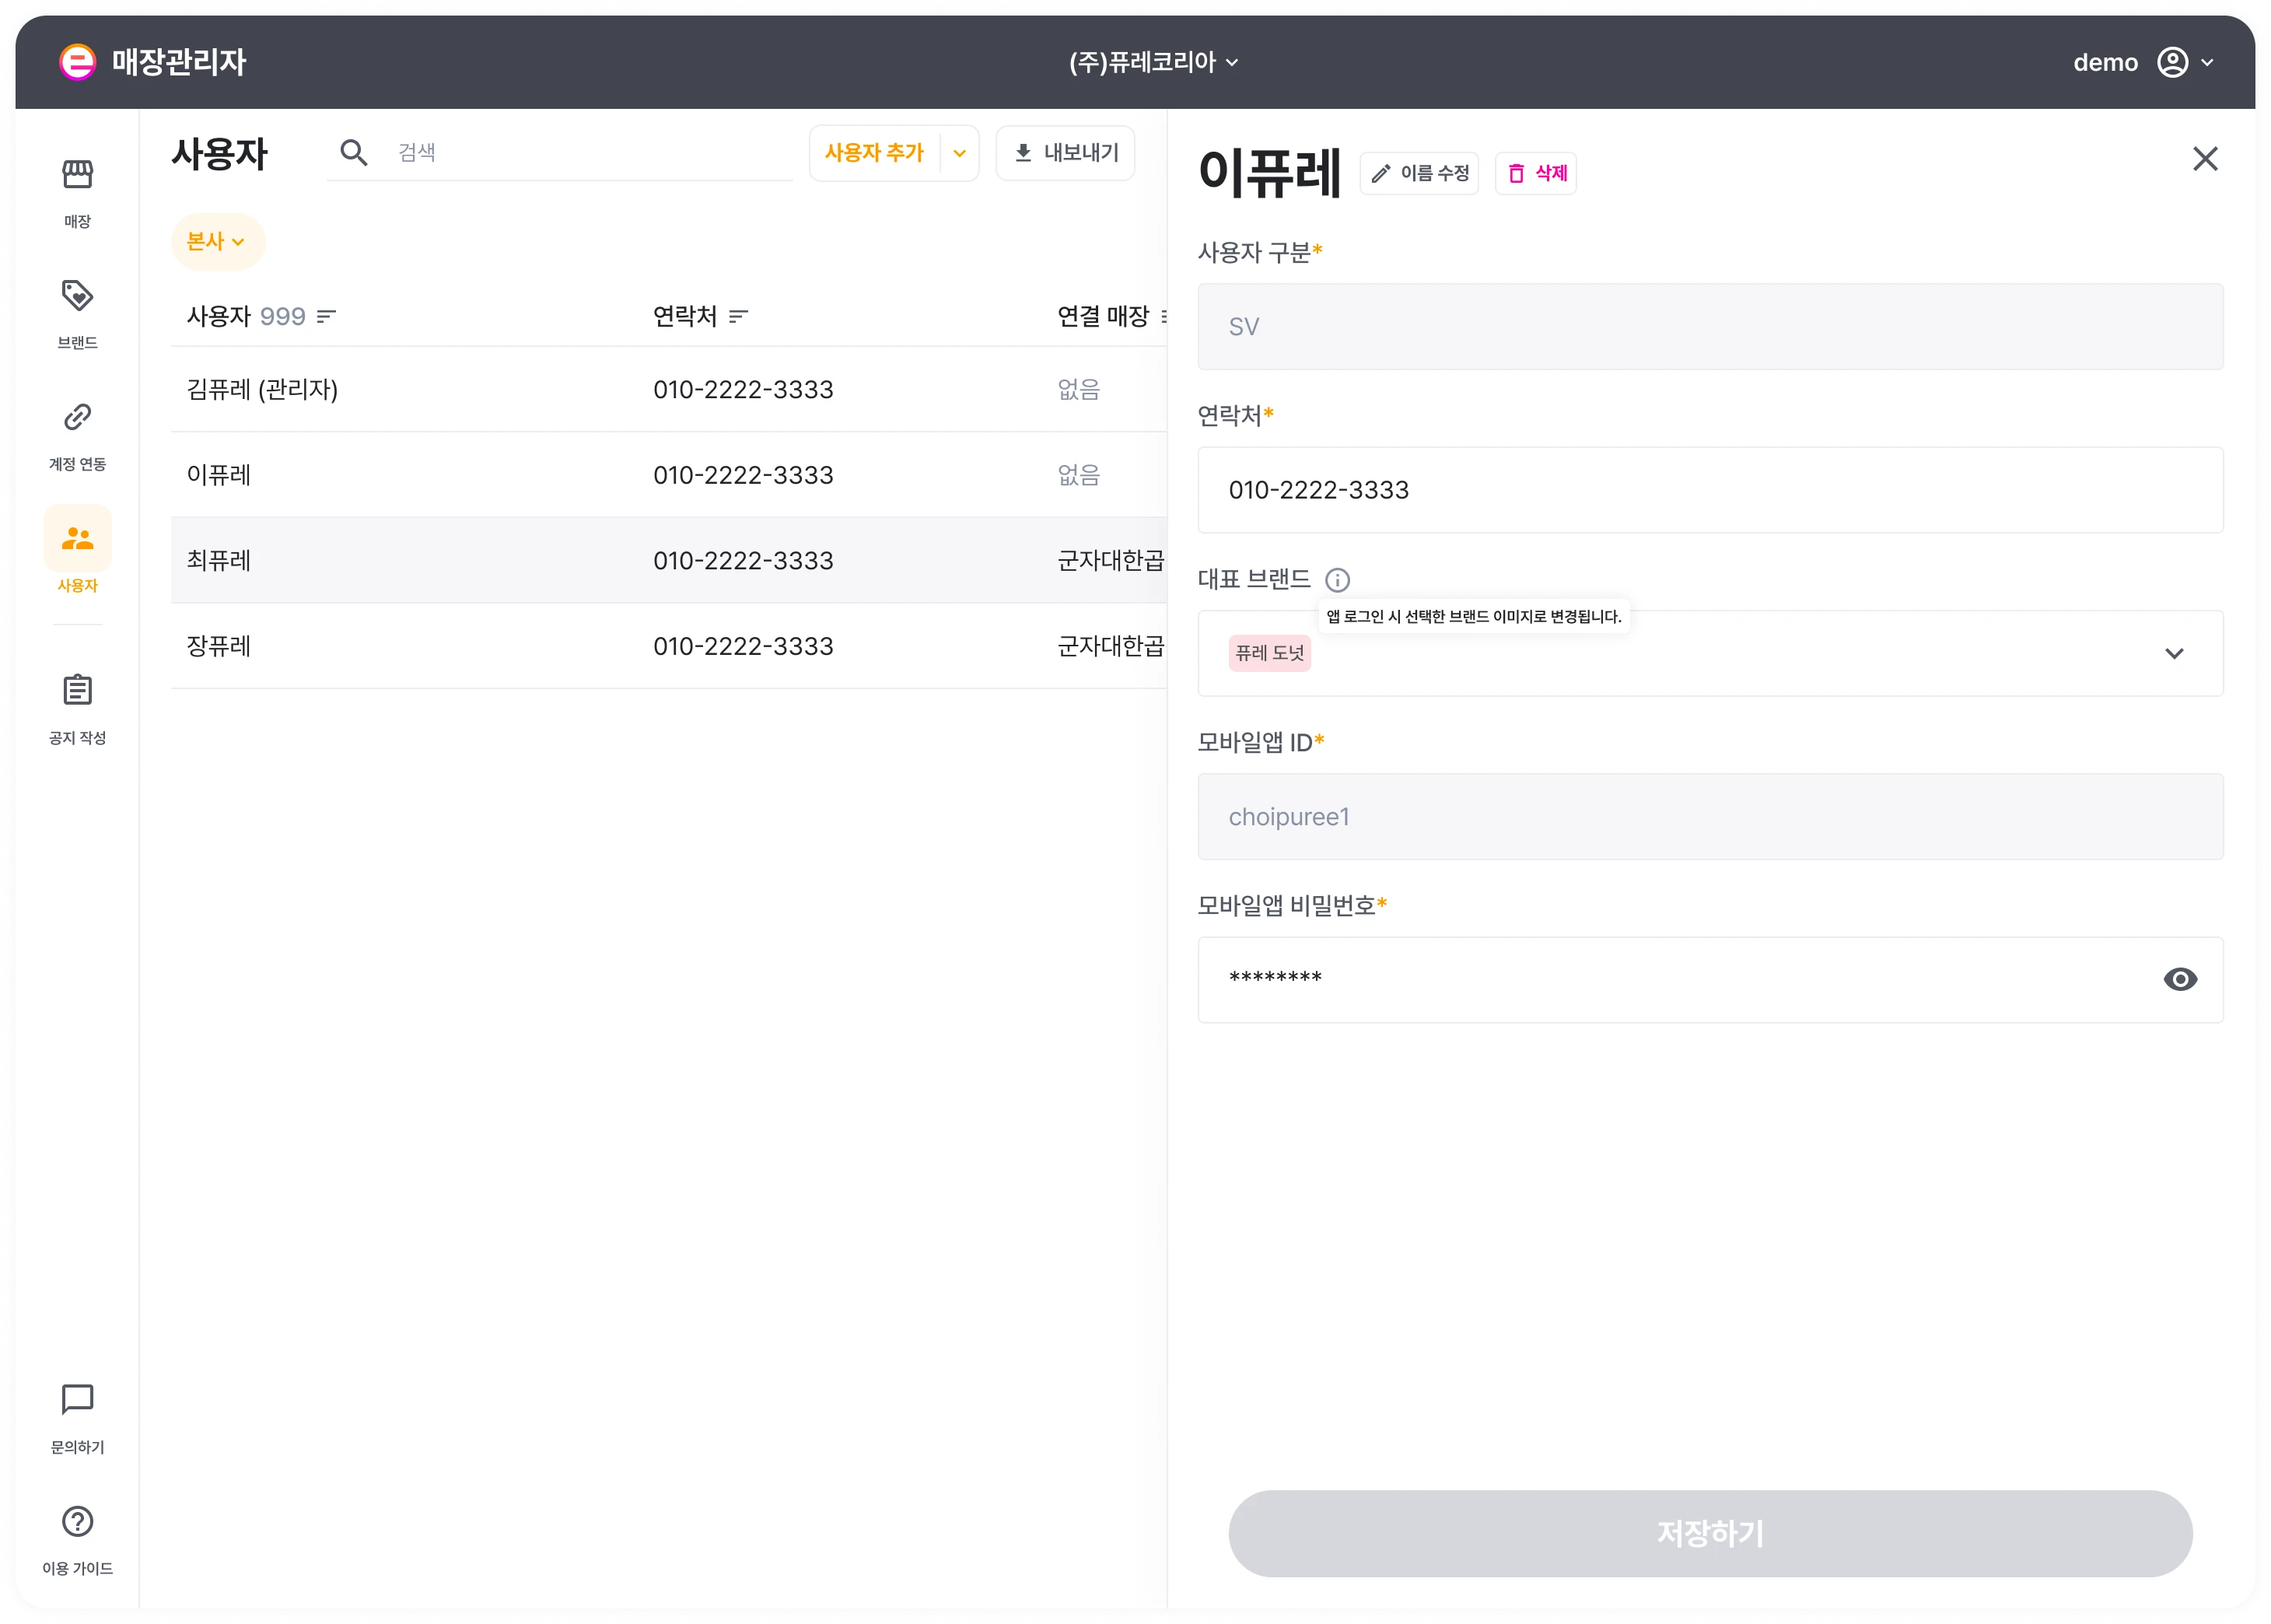Screen dimensions: 2271x1624
Task: Select the 김퓨레 (관리자) row
Action: pos(668,390)
